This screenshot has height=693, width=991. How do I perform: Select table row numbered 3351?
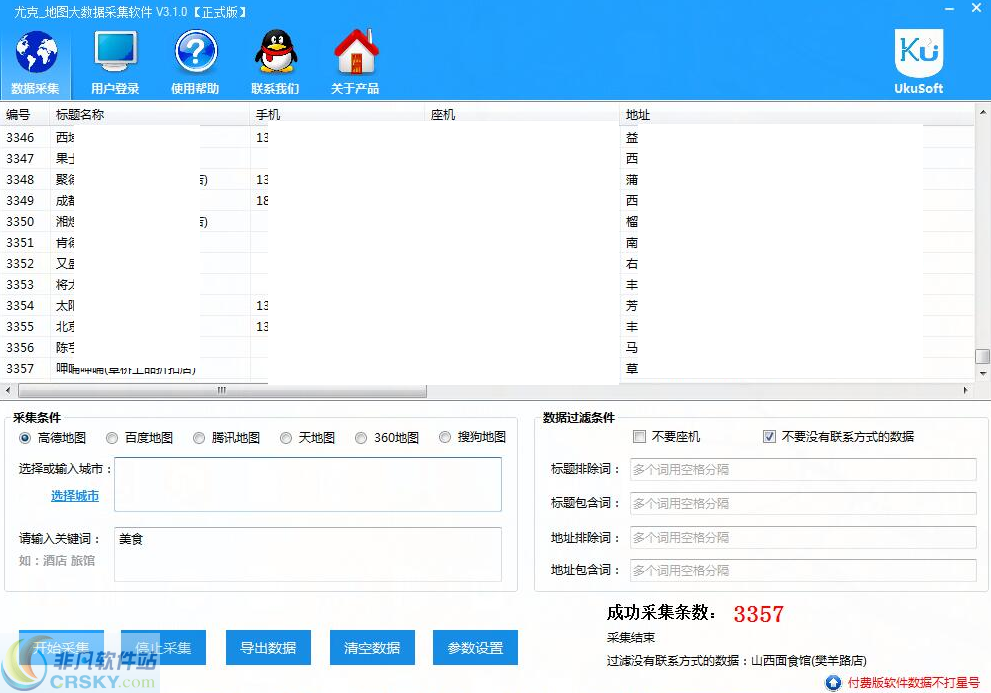487,242
